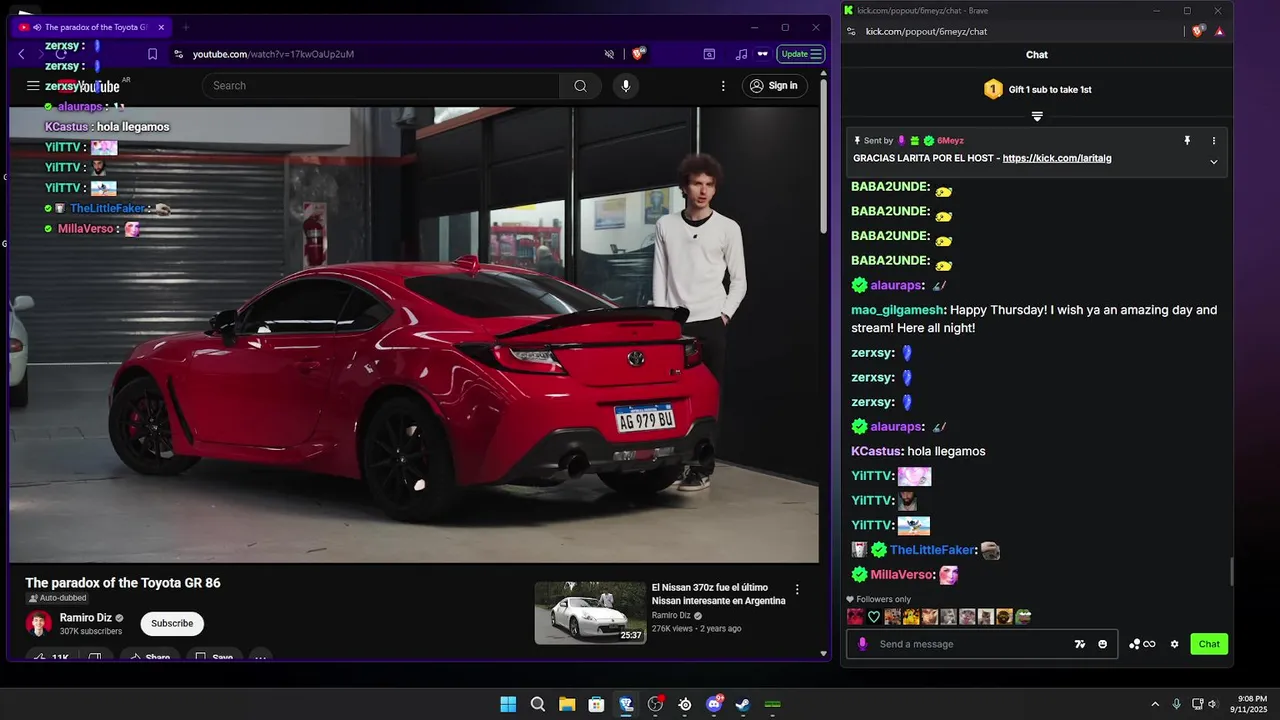The width and height of the screenshot is (1280, 720).
Task: Click the green Chat send button
Action: 1209,644
